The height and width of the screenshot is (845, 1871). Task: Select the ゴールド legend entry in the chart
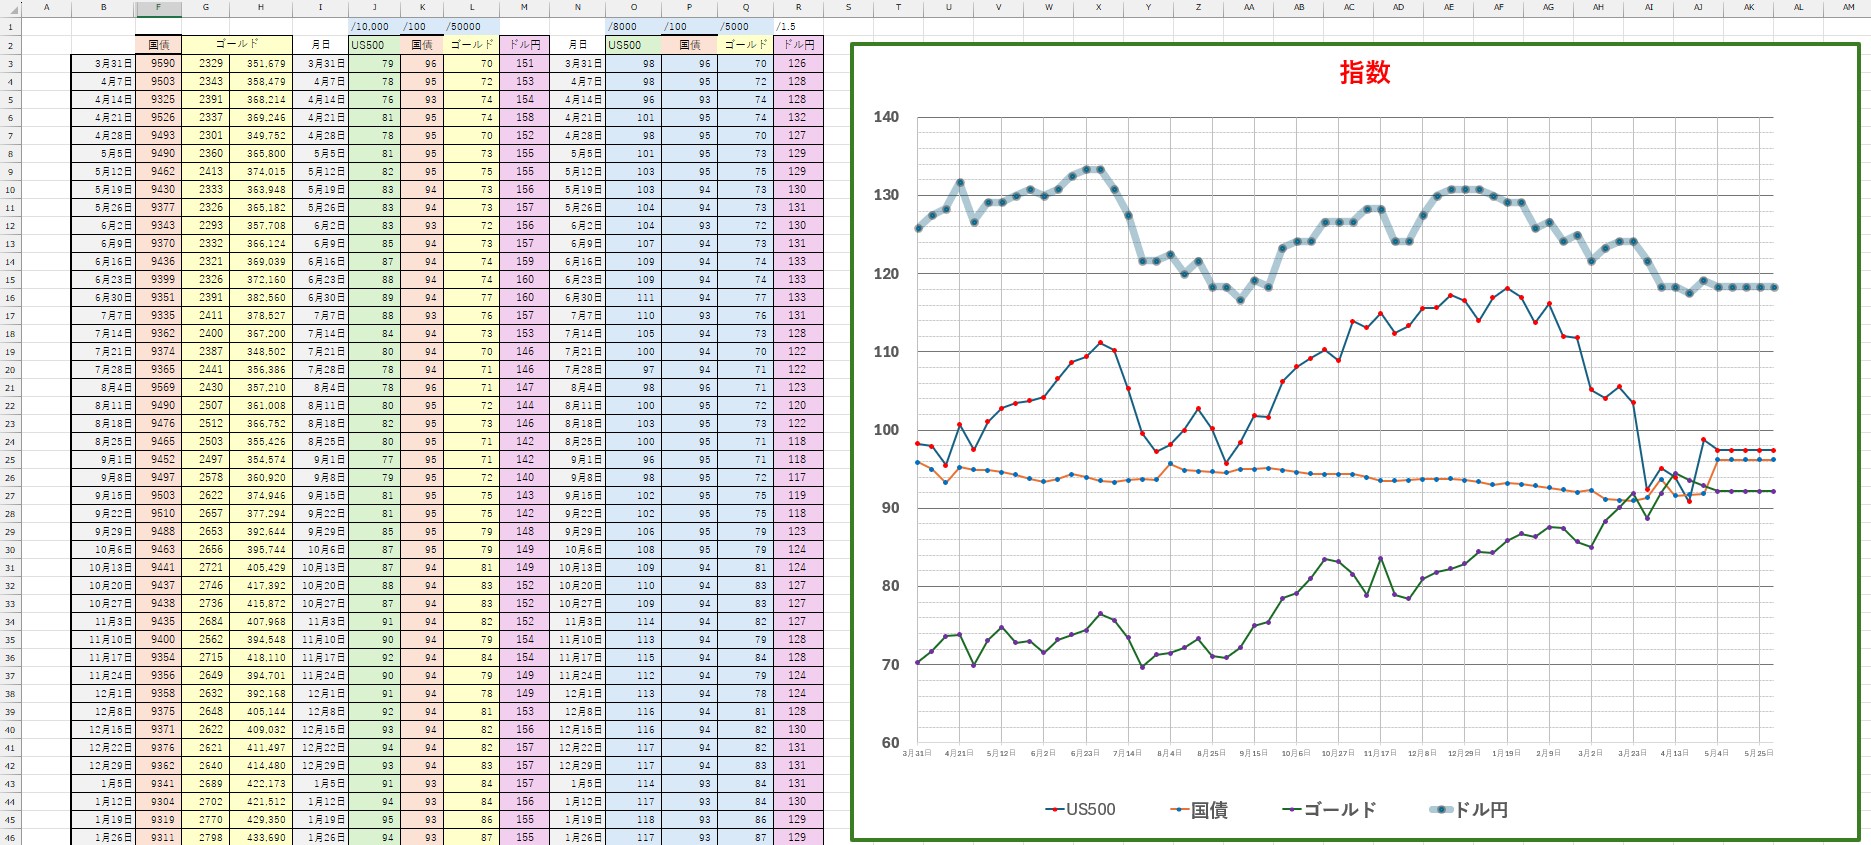(x=1330, y=810)
